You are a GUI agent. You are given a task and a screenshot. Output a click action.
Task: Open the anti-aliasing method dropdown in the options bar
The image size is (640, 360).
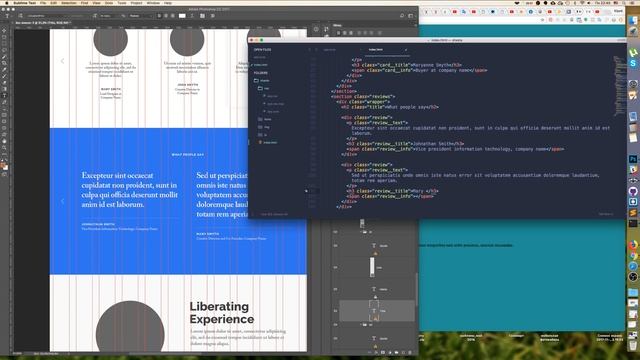(140, 16)
